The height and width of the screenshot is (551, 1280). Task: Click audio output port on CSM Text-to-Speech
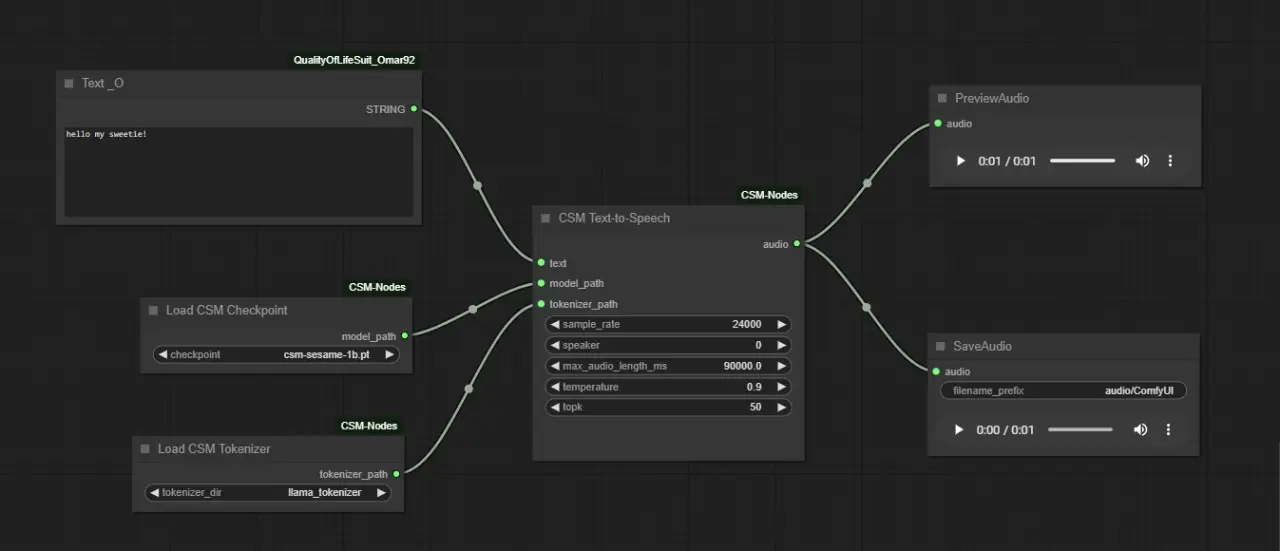(x=797, y=244)
